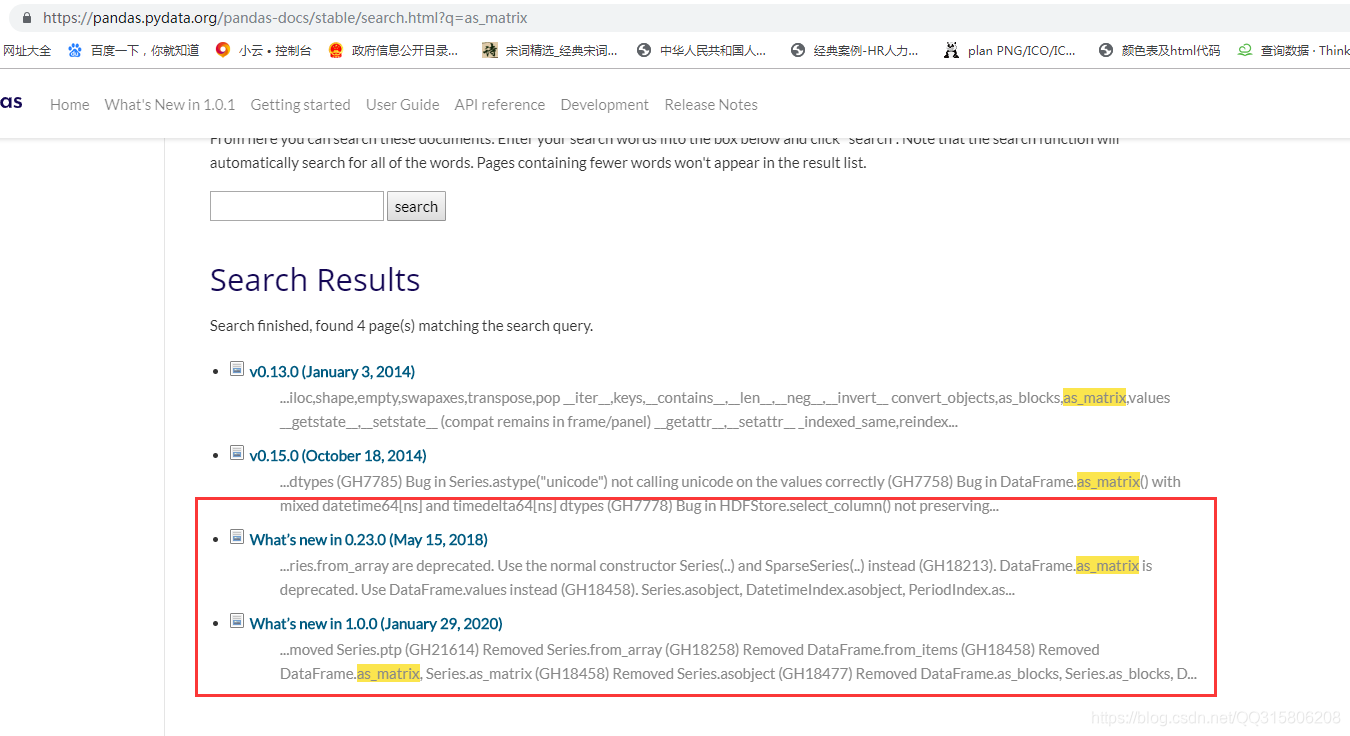Open the 网址大全 bookmark

click(28, 49)
